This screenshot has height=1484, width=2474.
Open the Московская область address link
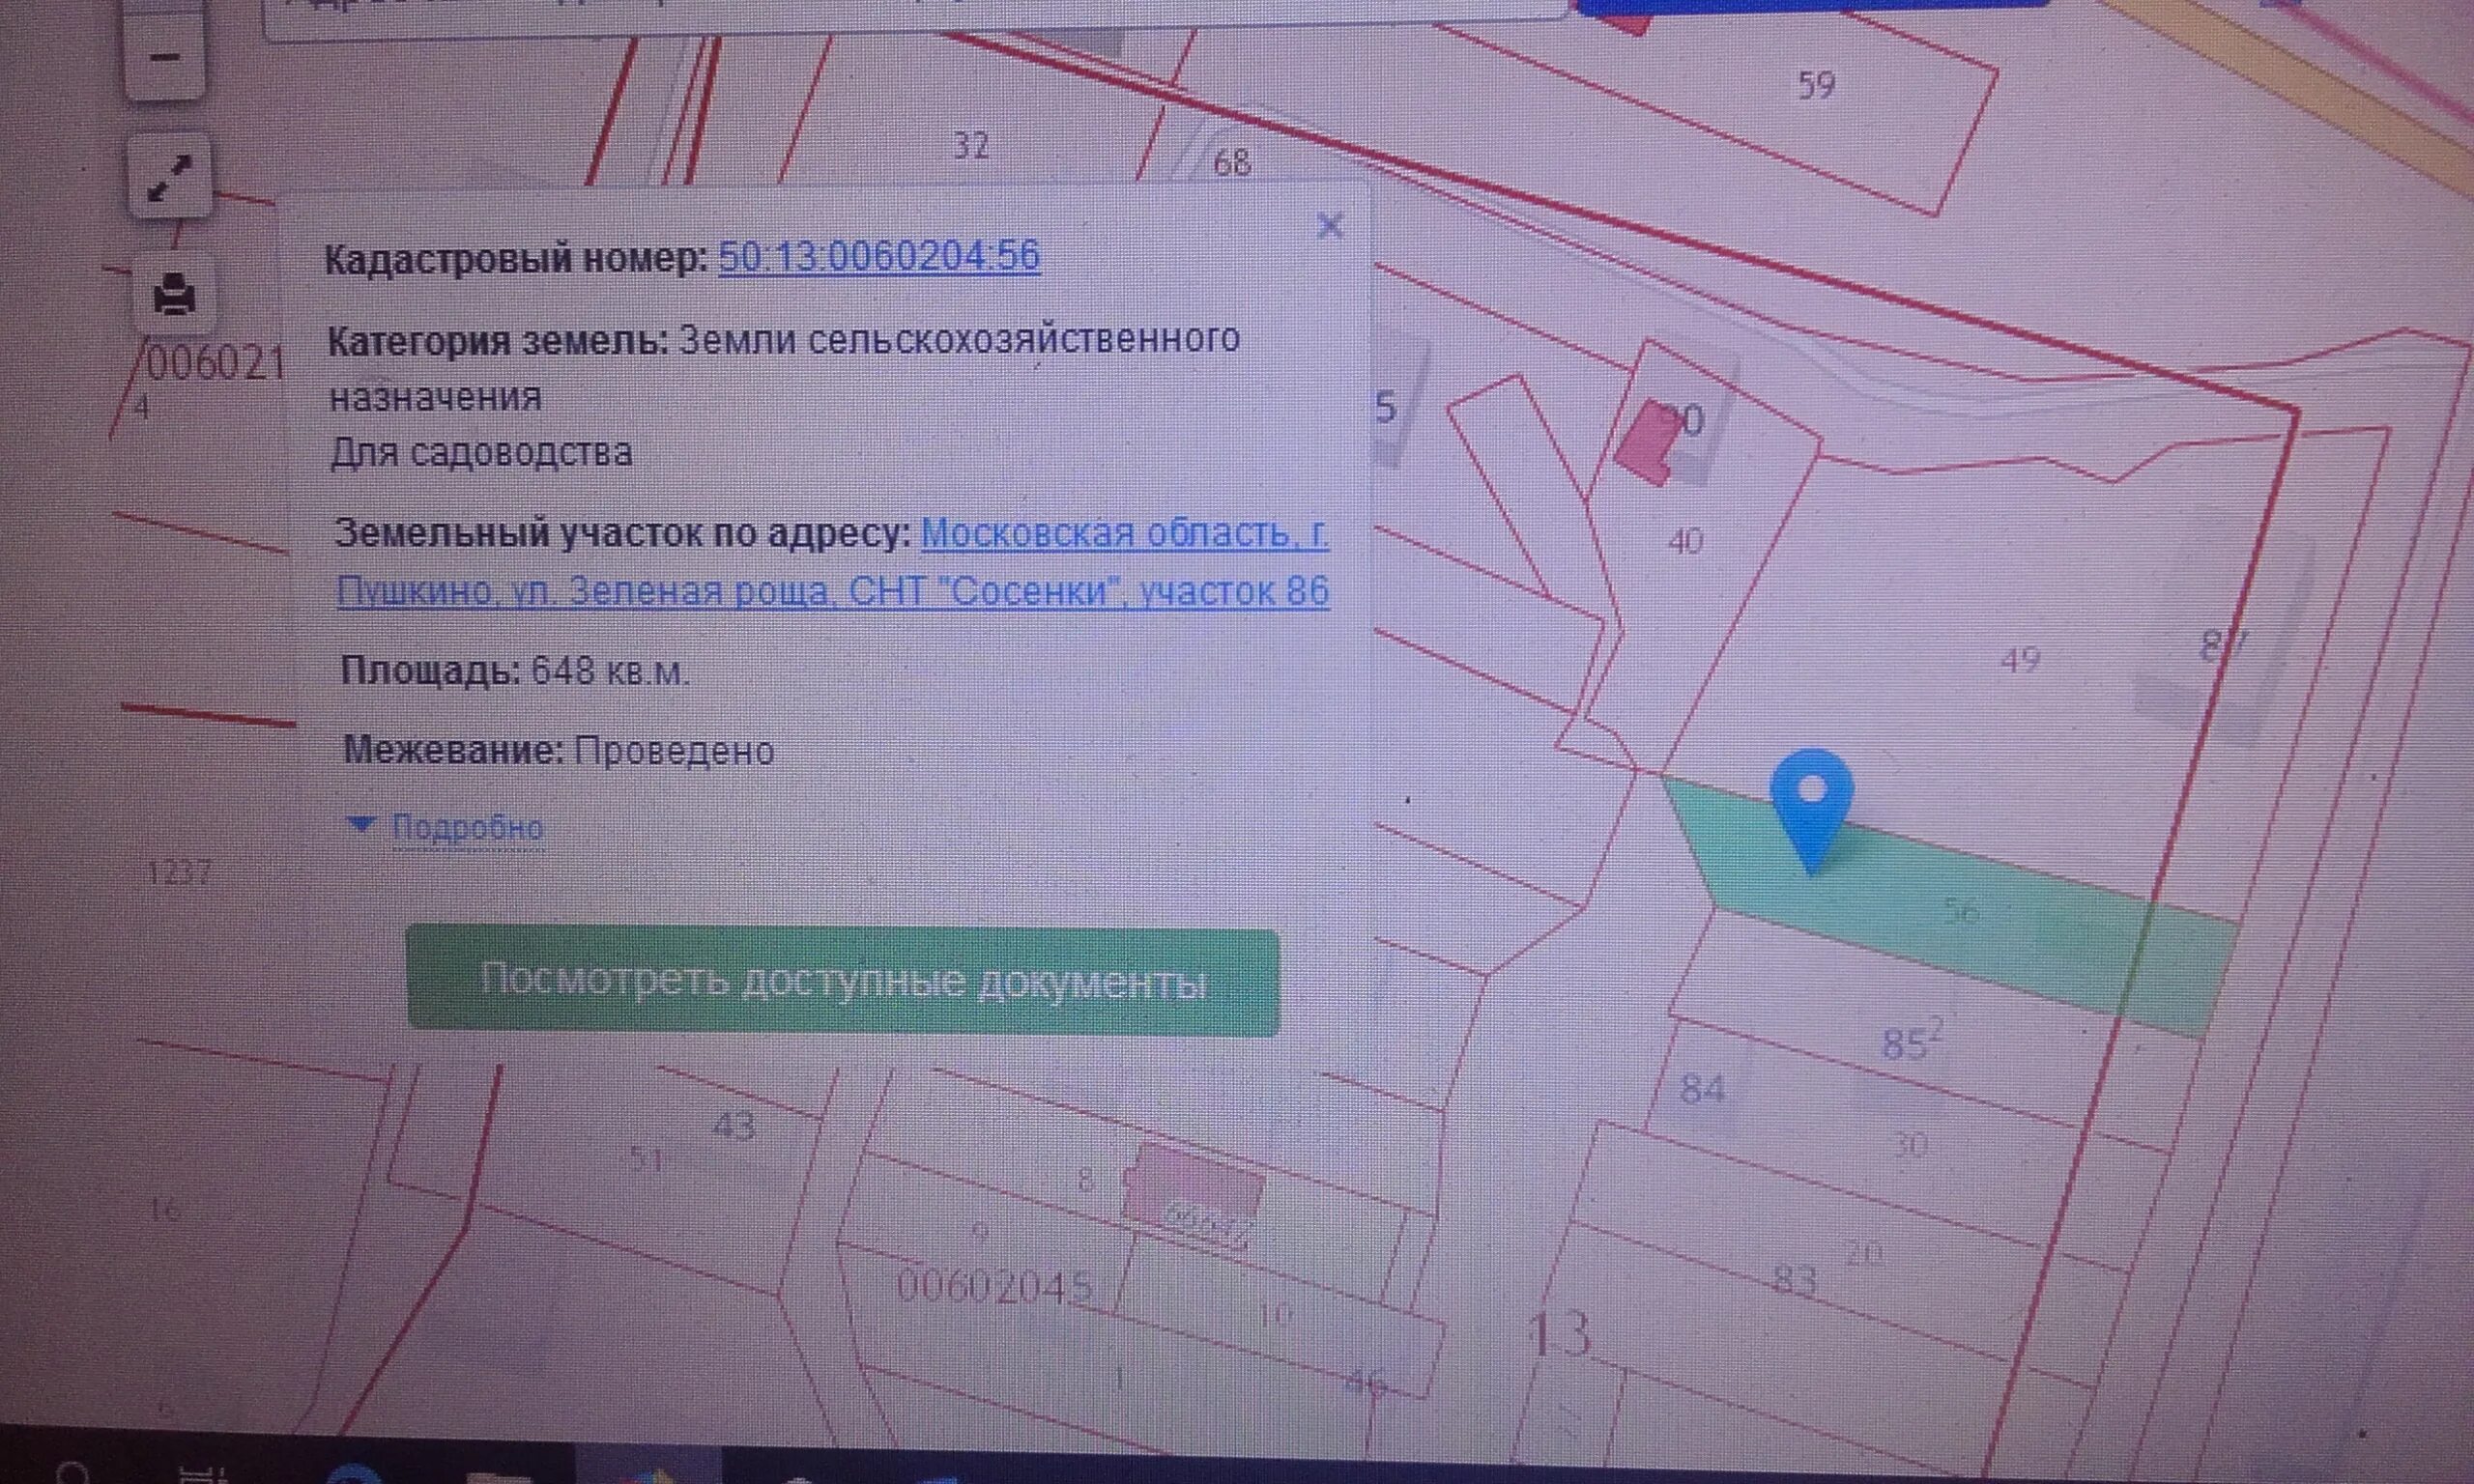[1124, 534]
